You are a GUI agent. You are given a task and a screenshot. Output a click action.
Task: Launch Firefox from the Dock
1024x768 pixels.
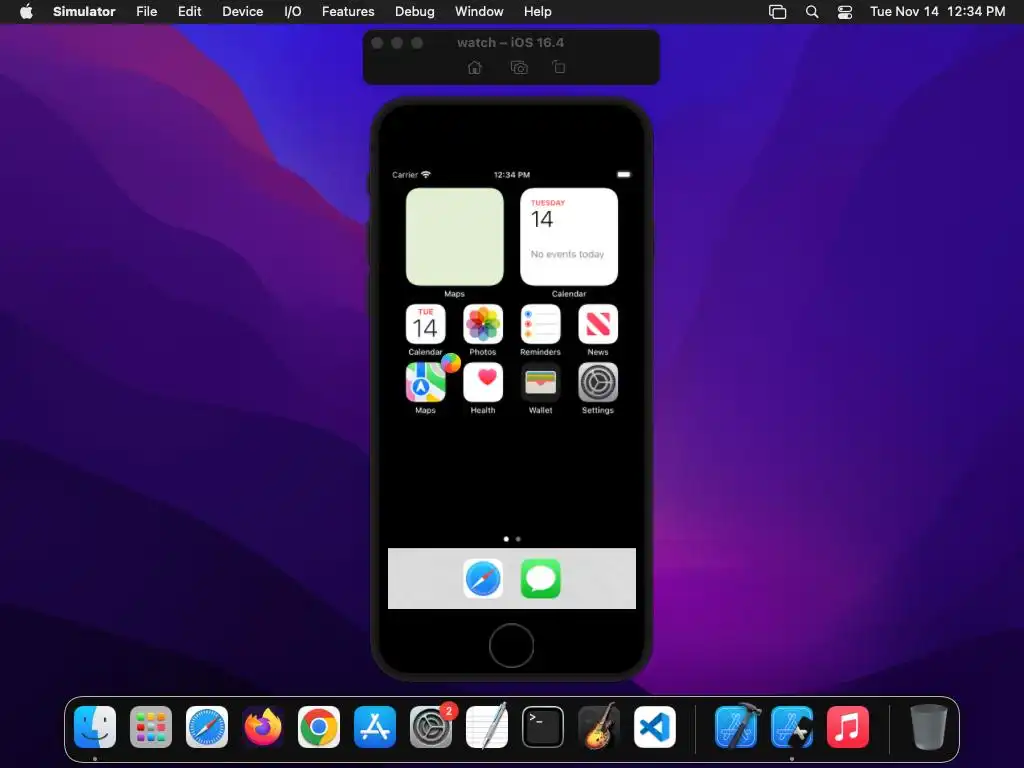coord(263,727)
